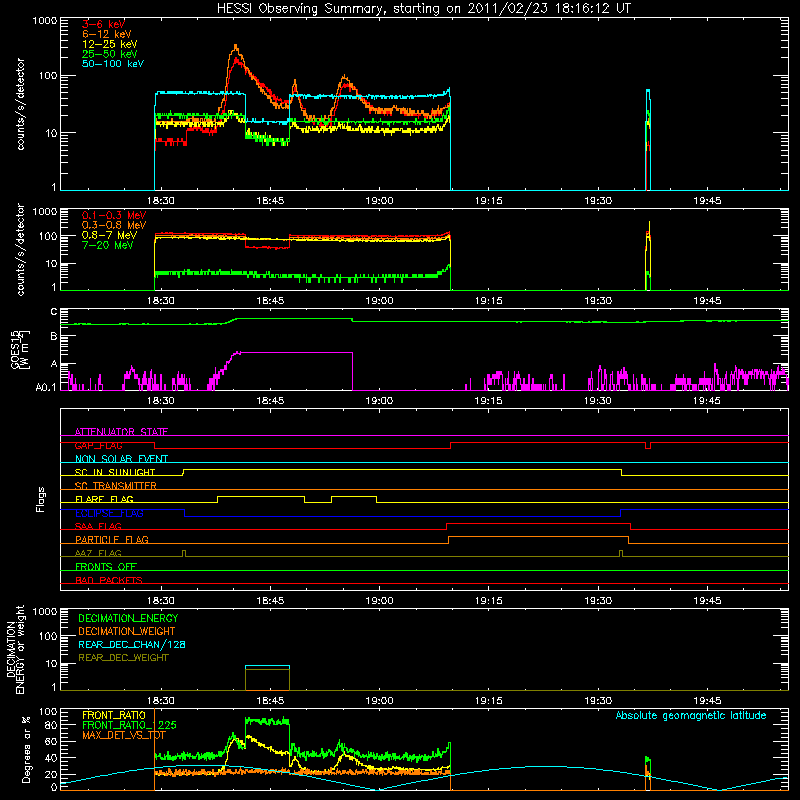Click the 0.3-0.8 MeV legend label

114,225
